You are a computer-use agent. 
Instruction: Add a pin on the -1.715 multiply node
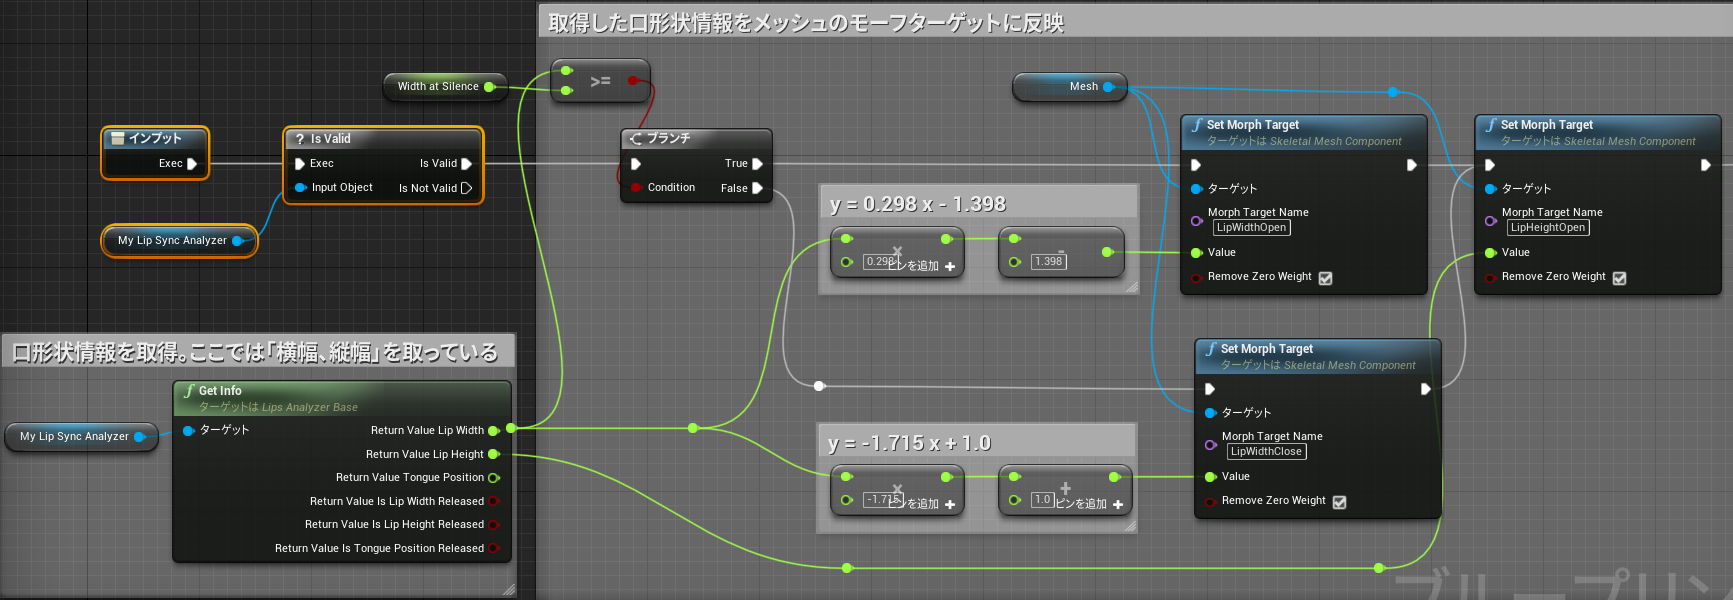click(x=949, y=504)
